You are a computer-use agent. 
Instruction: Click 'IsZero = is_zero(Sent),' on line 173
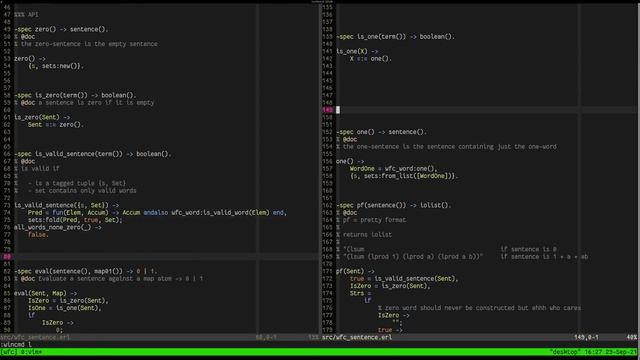[390, 287]
